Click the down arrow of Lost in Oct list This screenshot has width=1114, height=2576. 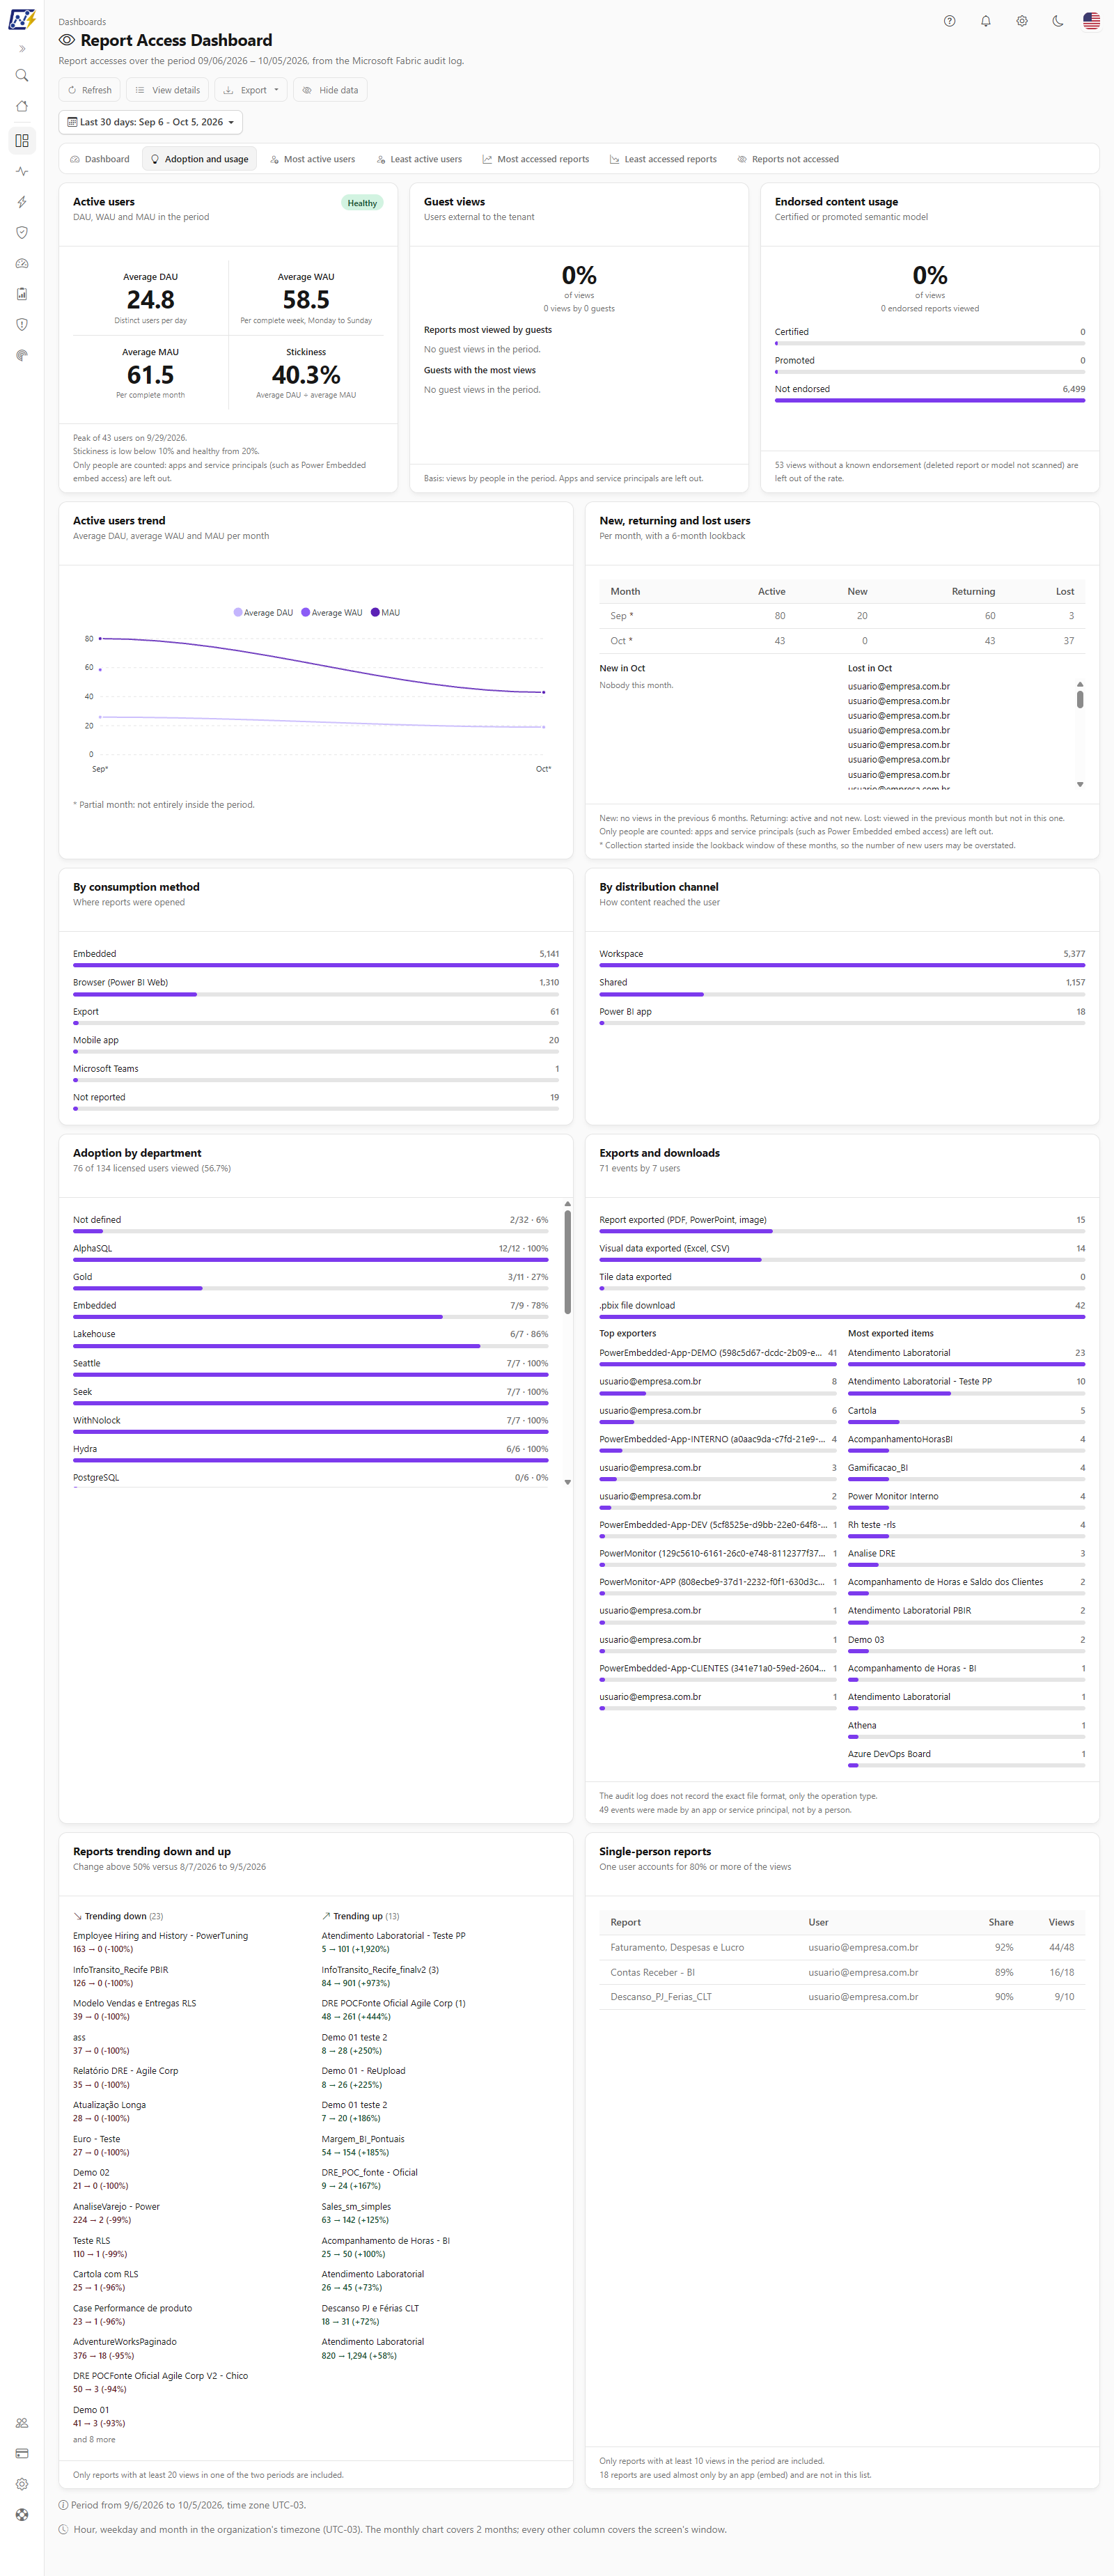(1080, 785)
